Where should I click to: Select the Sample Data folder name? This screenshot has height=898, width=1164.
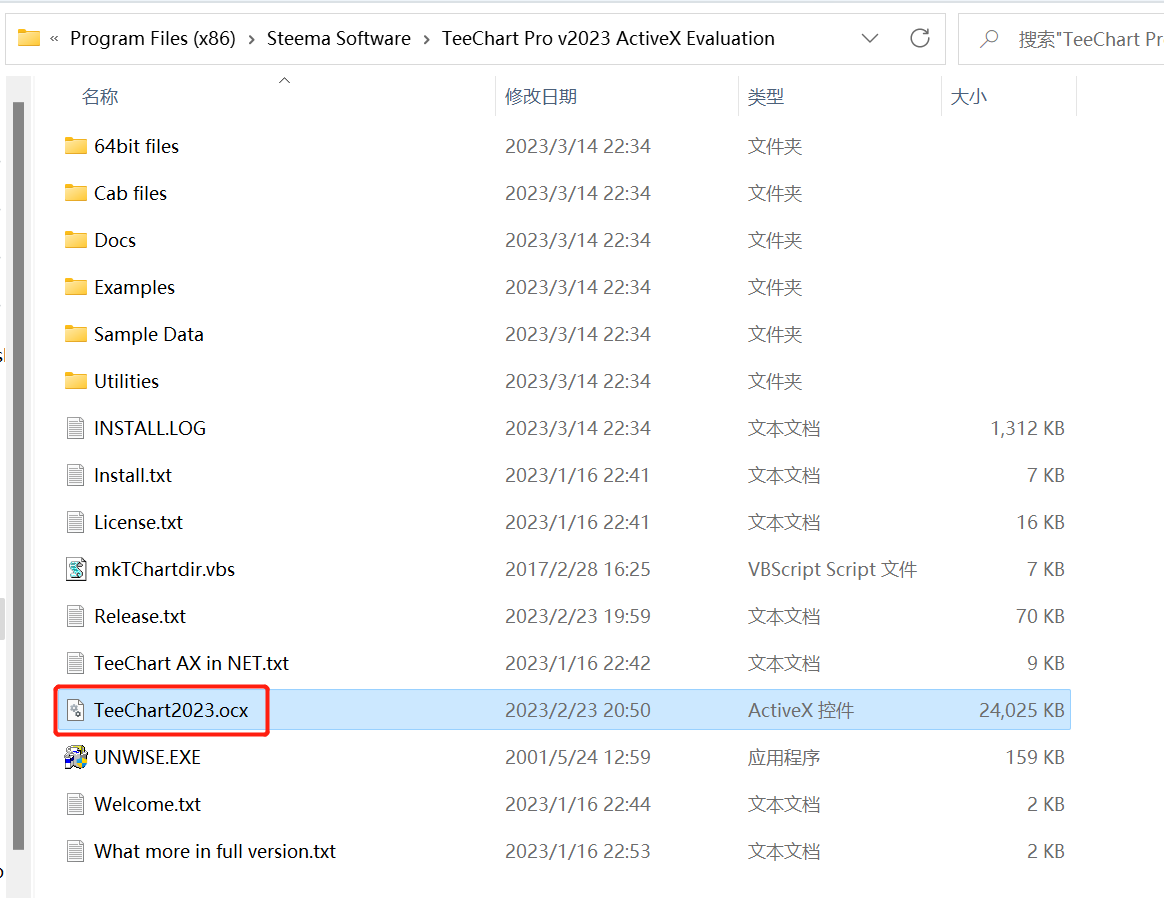148,334
